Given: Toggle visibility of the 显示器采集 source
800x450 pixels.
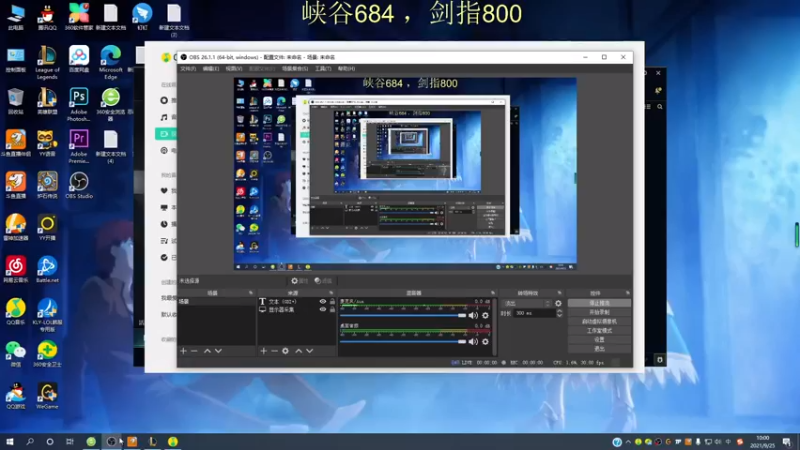Looking at the screenshot, I should point(323,309).
